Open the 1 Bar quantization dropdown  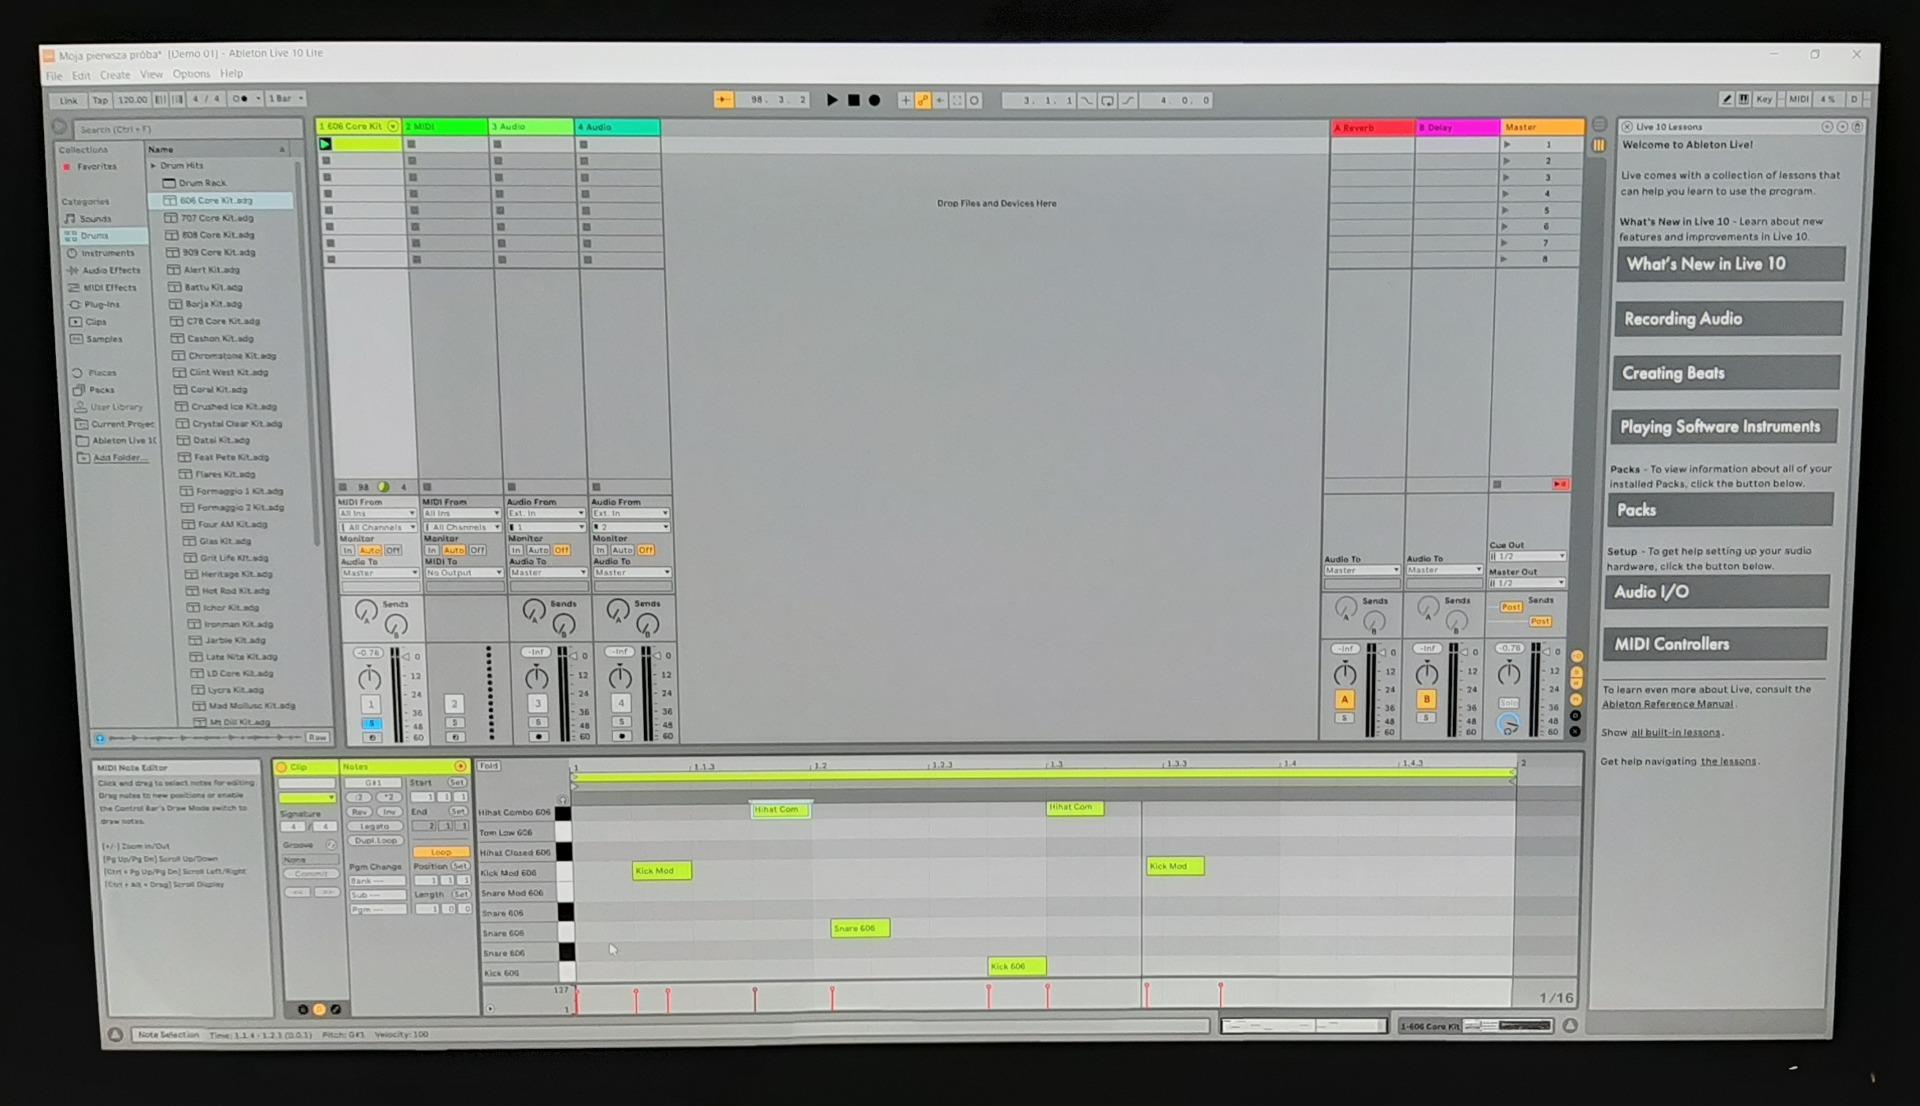(286, 99)
